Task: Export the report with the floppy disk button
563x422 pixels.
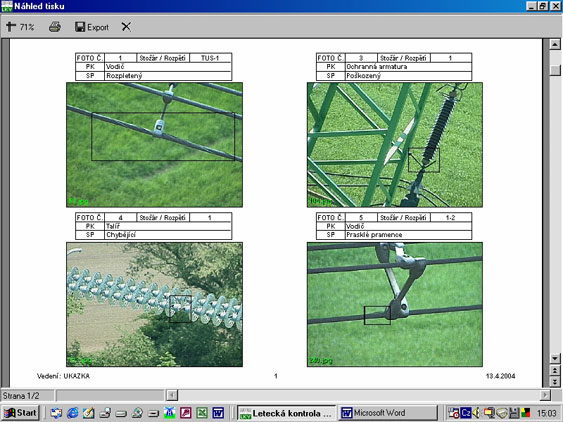Action: coord(92,27)
